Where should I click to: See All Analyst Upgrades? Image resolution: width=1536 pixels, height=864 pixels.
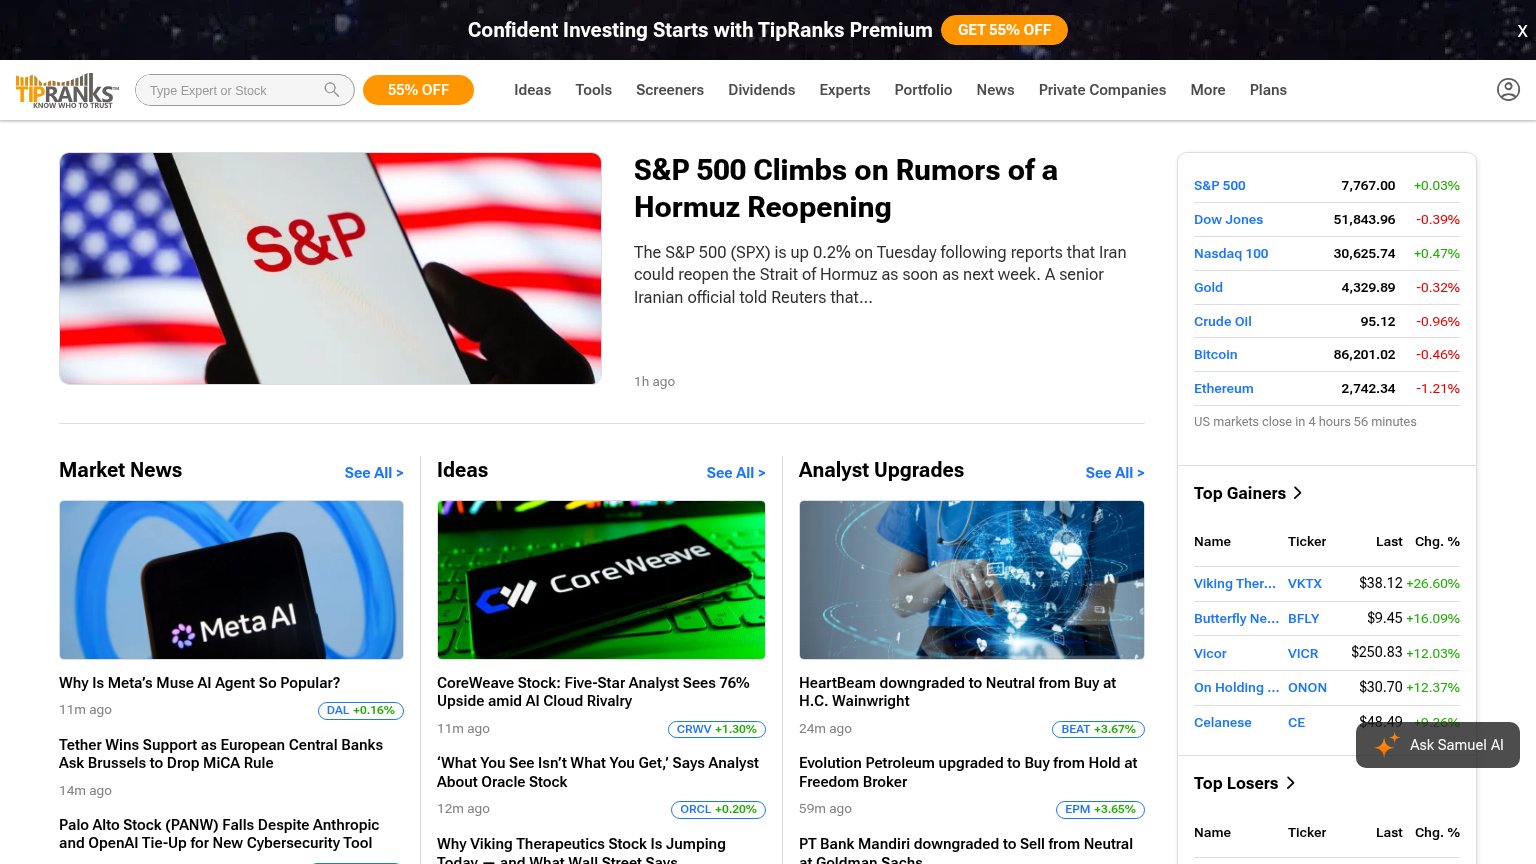pyautogui.click(x=1115, y=473)
